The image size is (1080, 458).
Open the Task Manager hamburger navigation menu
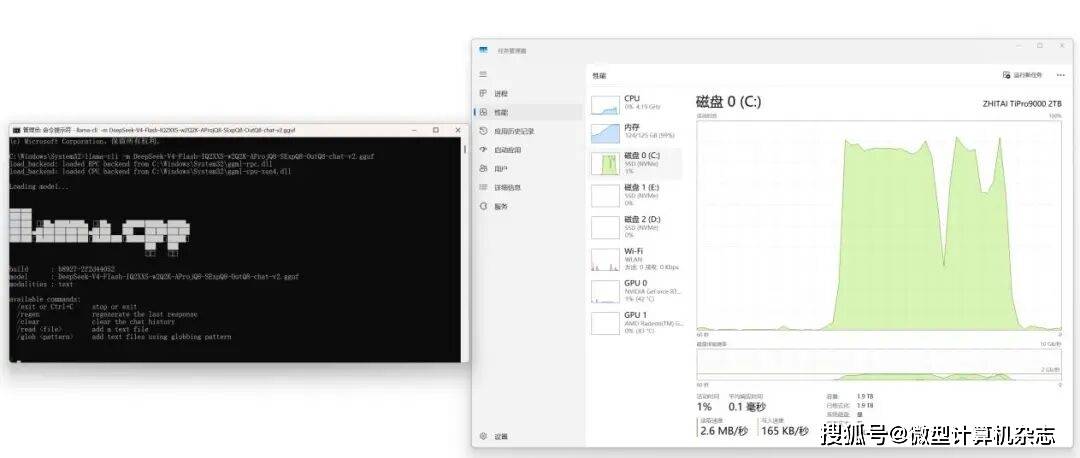point(484,74)
